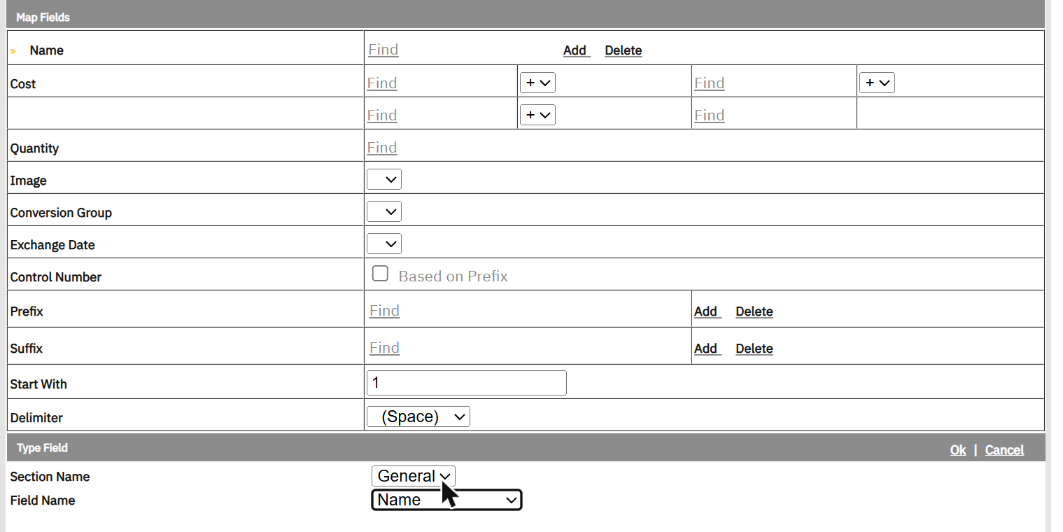Click the Image row label

point(28,181)
